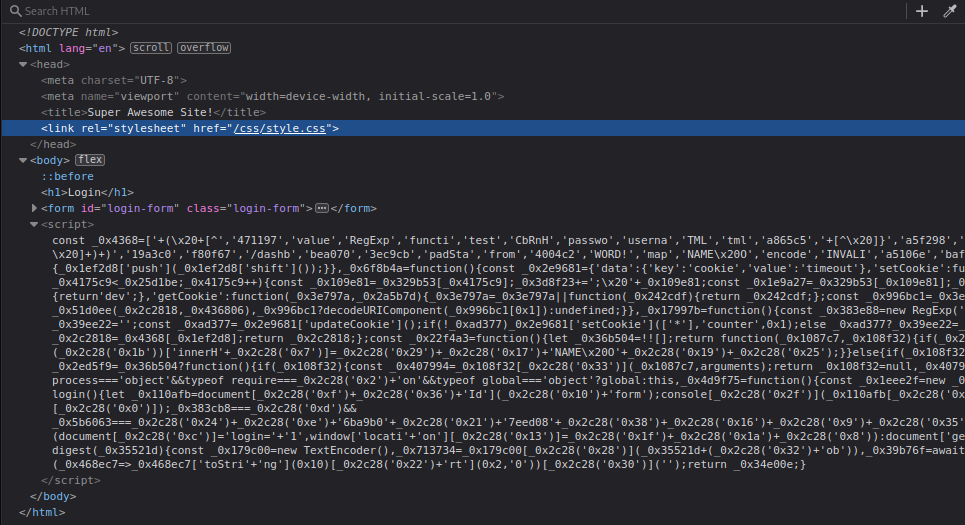The height and width of the screenshot is (525, 965).
Task: Select the meta viewport node
Action: click(x=273, y=96)
